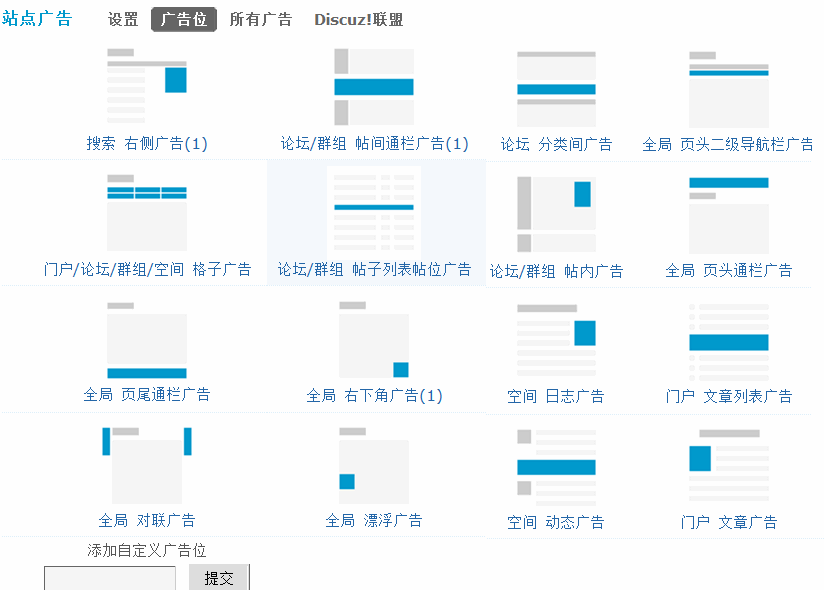The width and height of the screenshot is (824, 590).
Task: Open the 广告位 tab
Action: (183, 19)
